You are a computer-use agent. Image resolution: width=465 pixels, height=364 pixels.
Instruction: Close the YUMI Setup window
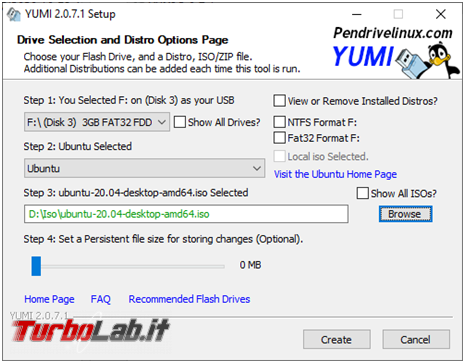(441, 14)
